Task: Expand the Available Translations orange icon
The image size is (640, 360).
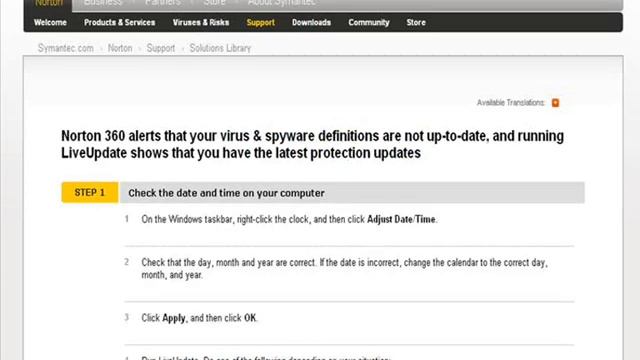Action: (555, 103)
